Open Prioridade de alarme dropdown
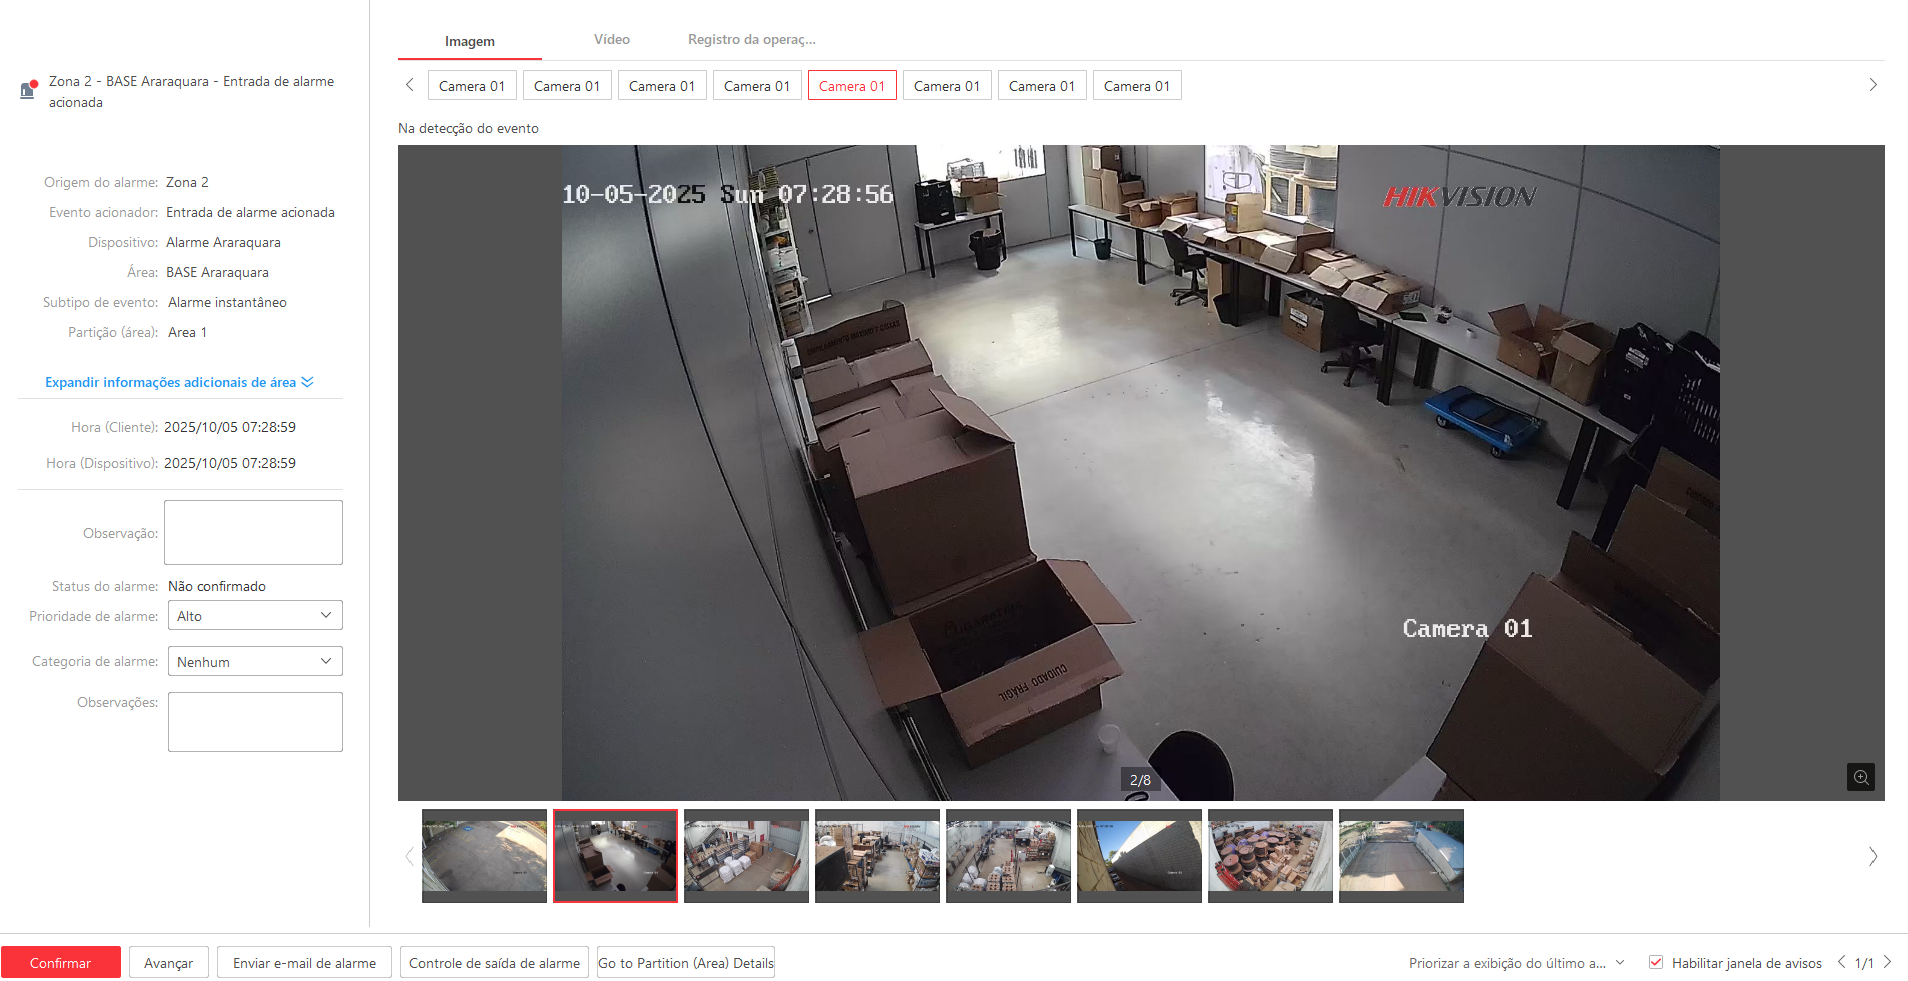The height and width of the screenshot is (981, 1908). click(255, 616)
